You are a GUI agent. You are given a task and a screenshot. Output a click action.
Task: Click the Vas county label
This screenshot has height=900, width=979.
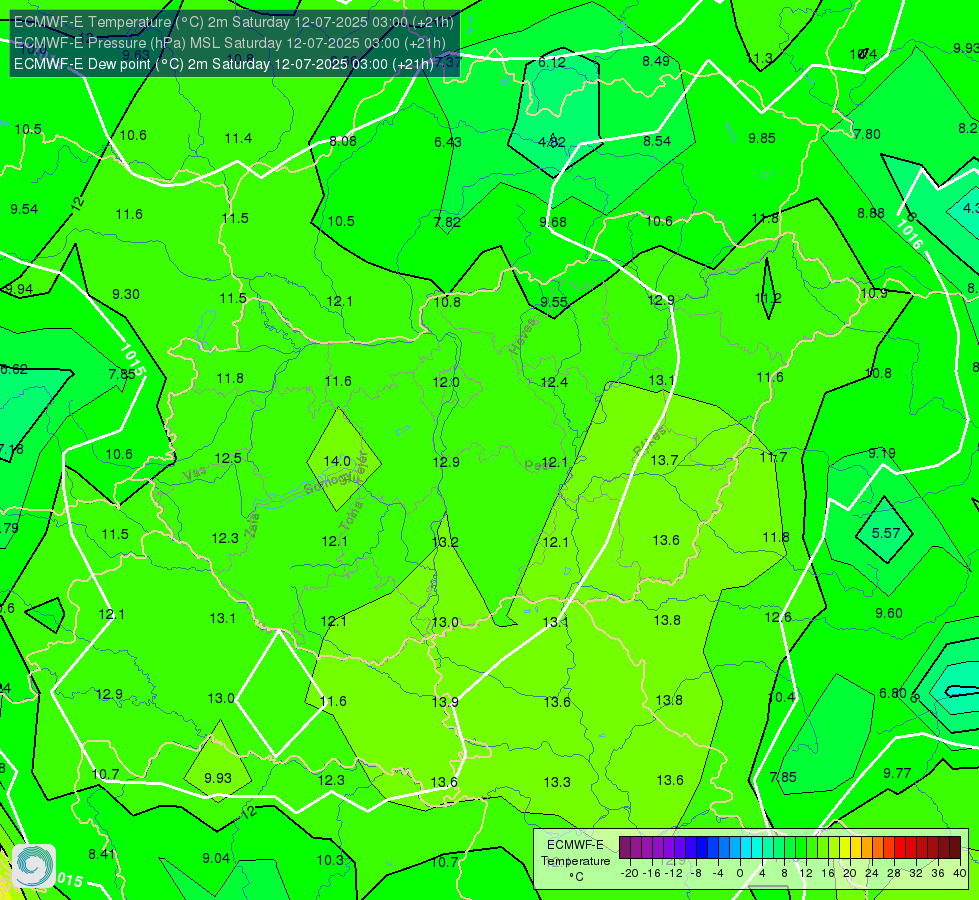tap(195, 475)
